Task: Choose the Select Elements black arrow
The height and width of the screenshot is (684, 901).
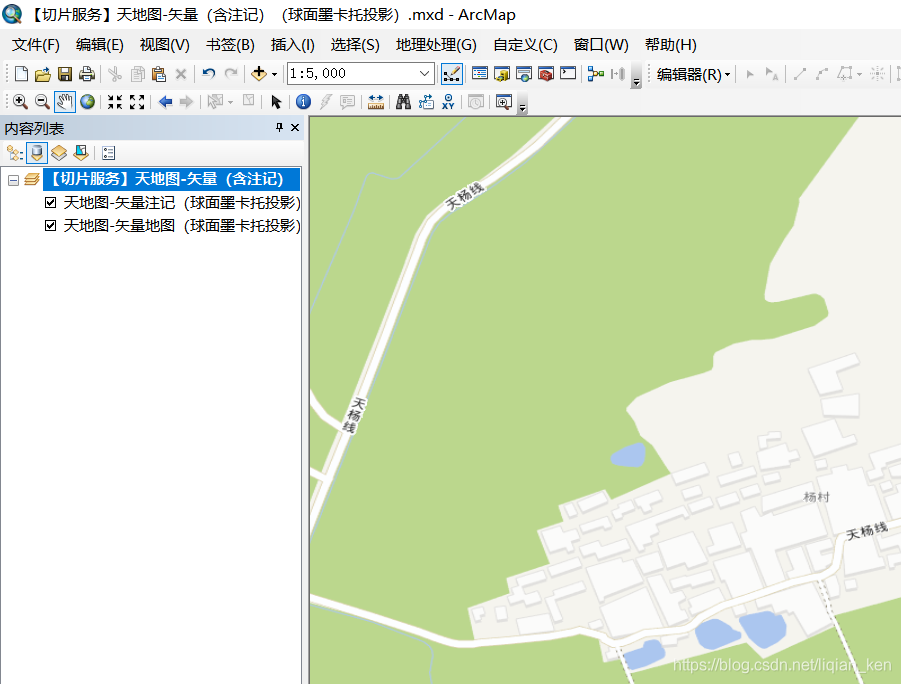Action: pyautogui.click(x=276, y=102)
